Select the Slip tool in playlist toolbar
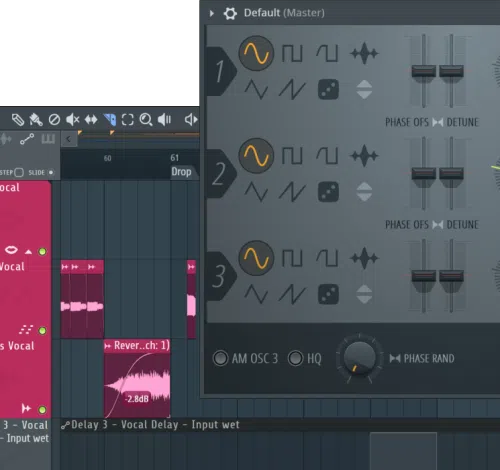The height and width of the screenshot is (470, 500). [x=91, y=119]
